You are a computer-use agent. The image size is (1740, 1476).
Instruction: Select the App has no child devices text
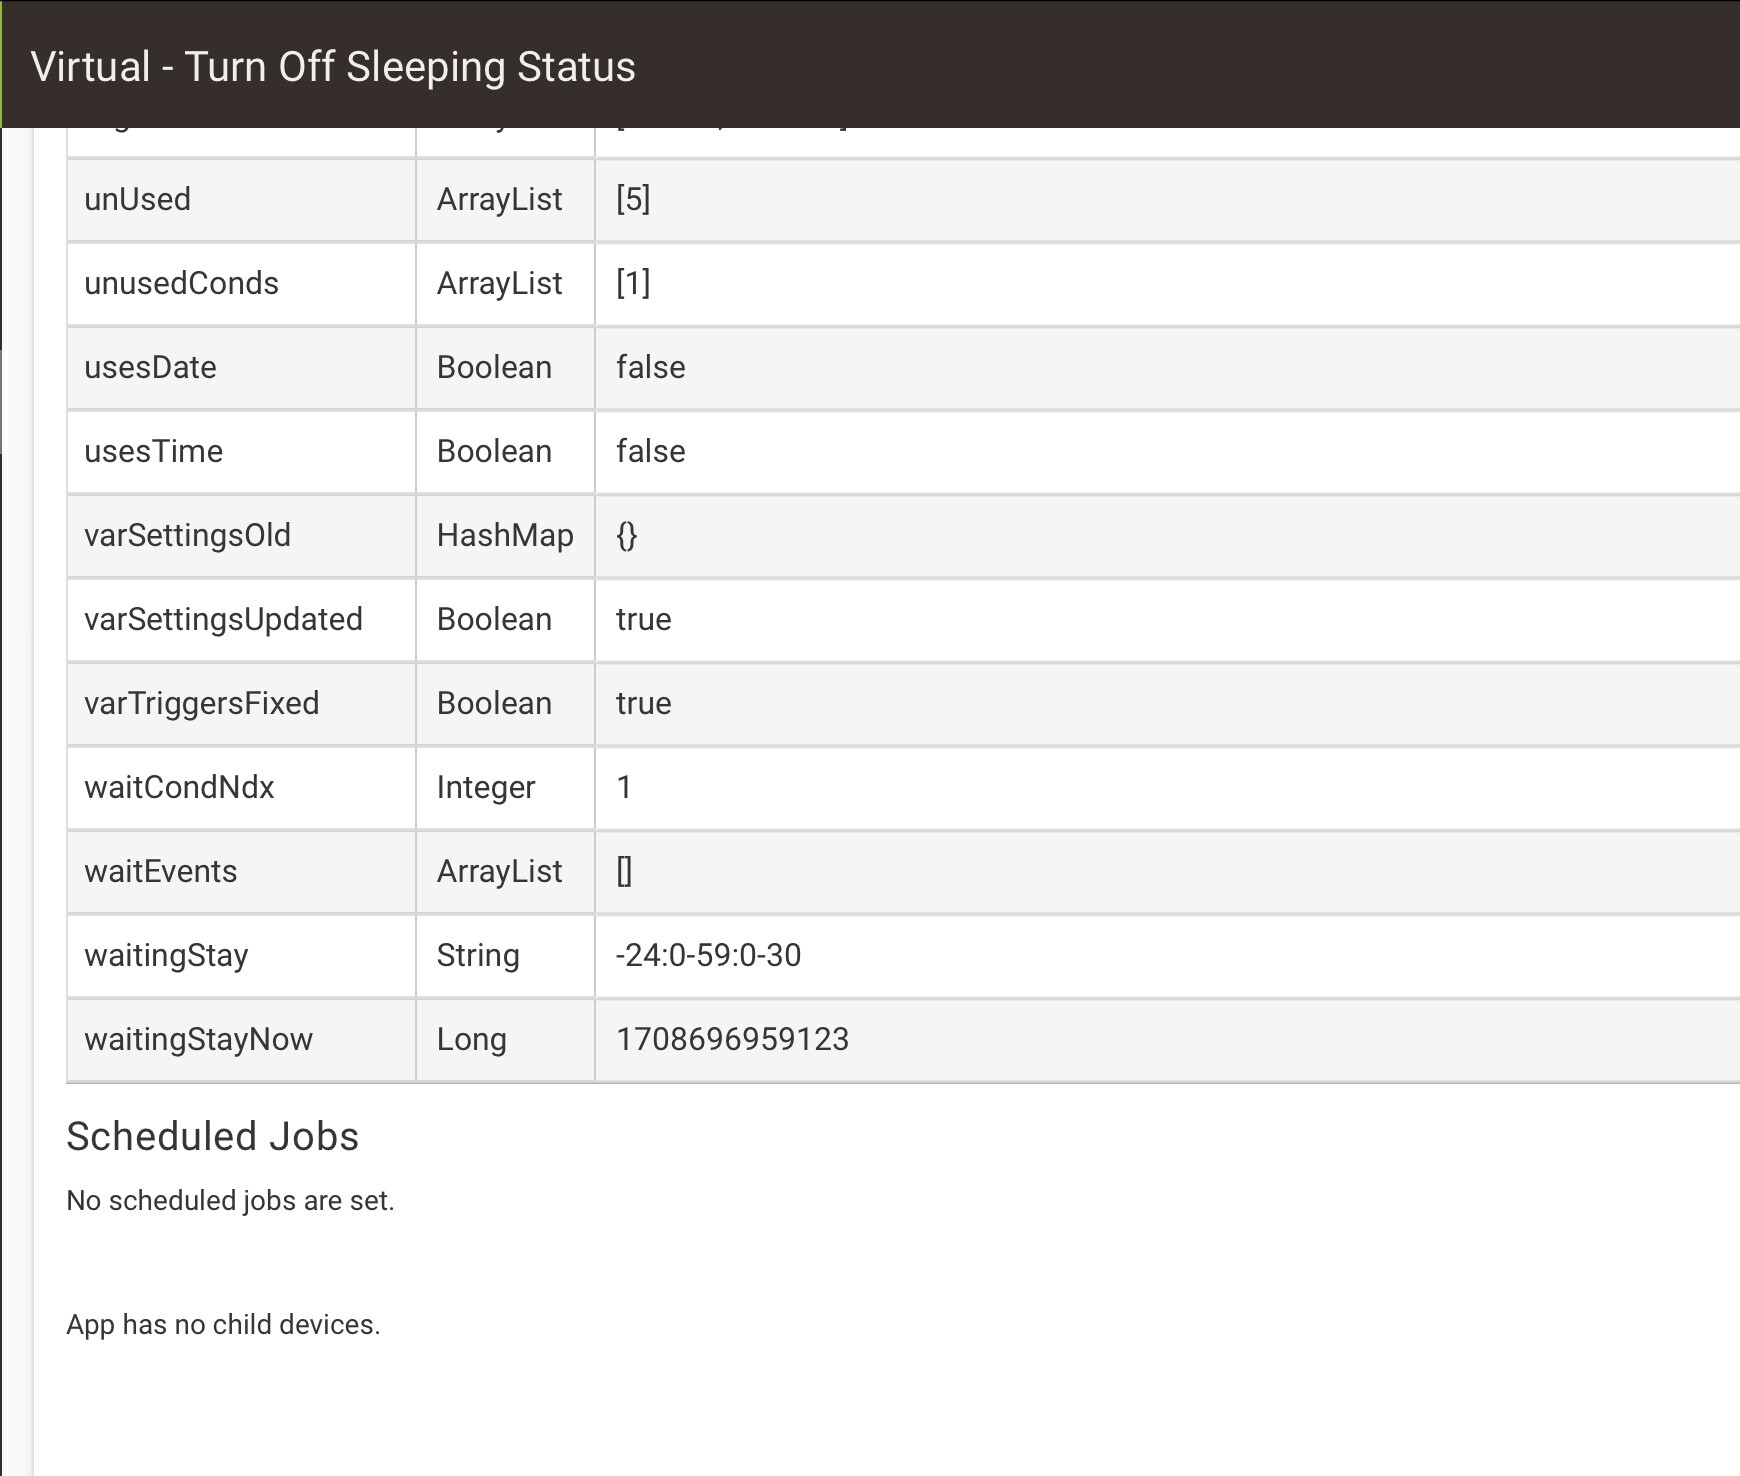224,1324
